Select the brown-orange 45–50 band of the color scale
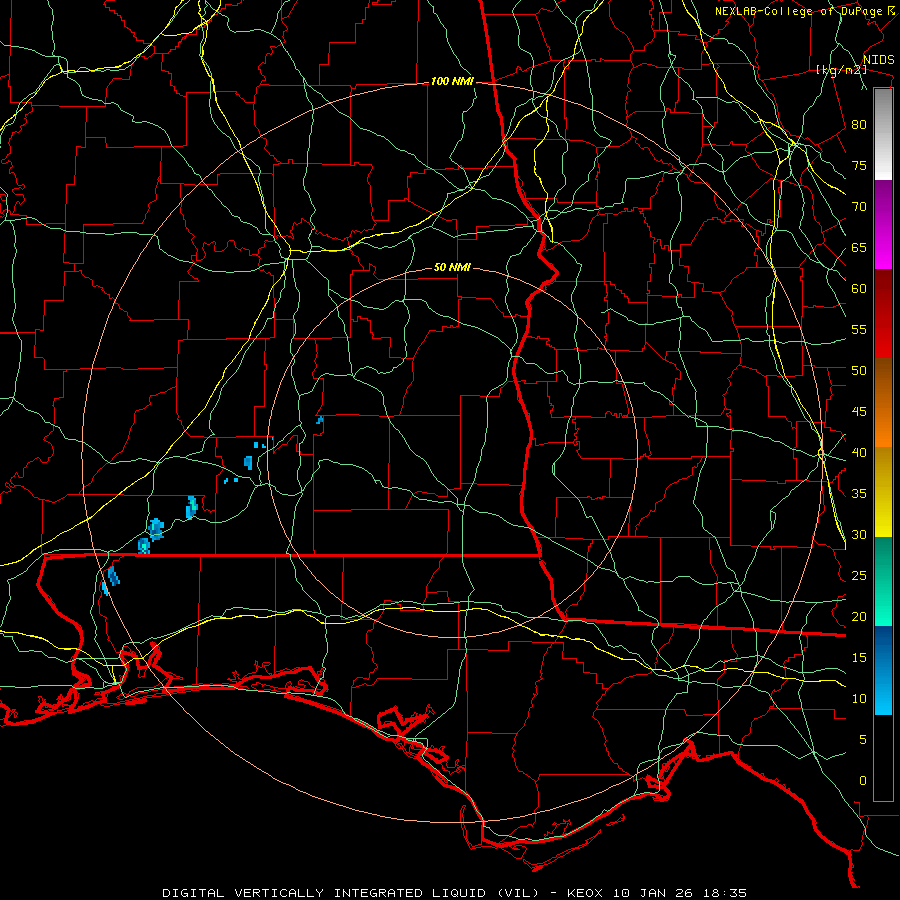This screenshot has width=900, height=900. (883, 402)
